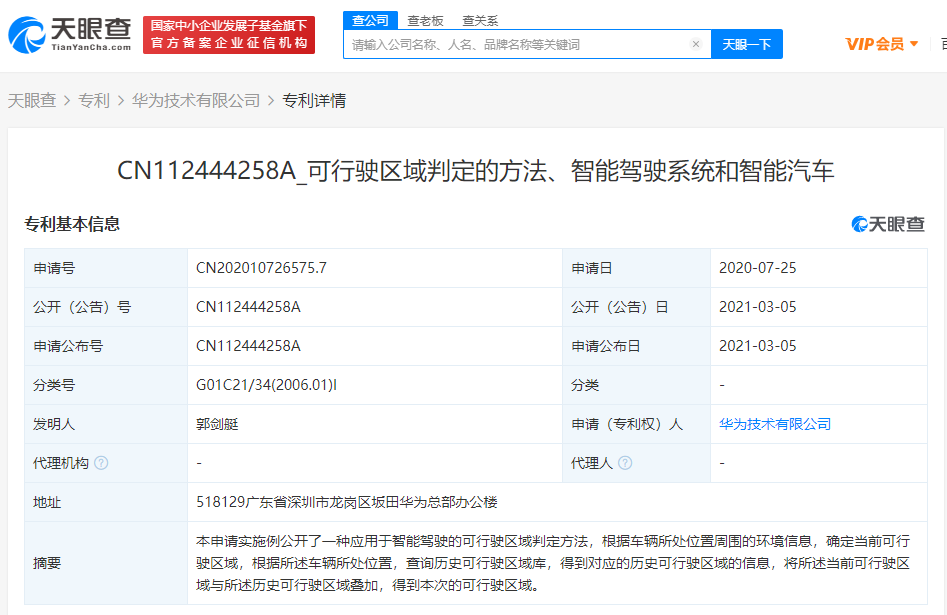
Task: Open the 专利 breadcrumb link
Action: click(94, 100)
